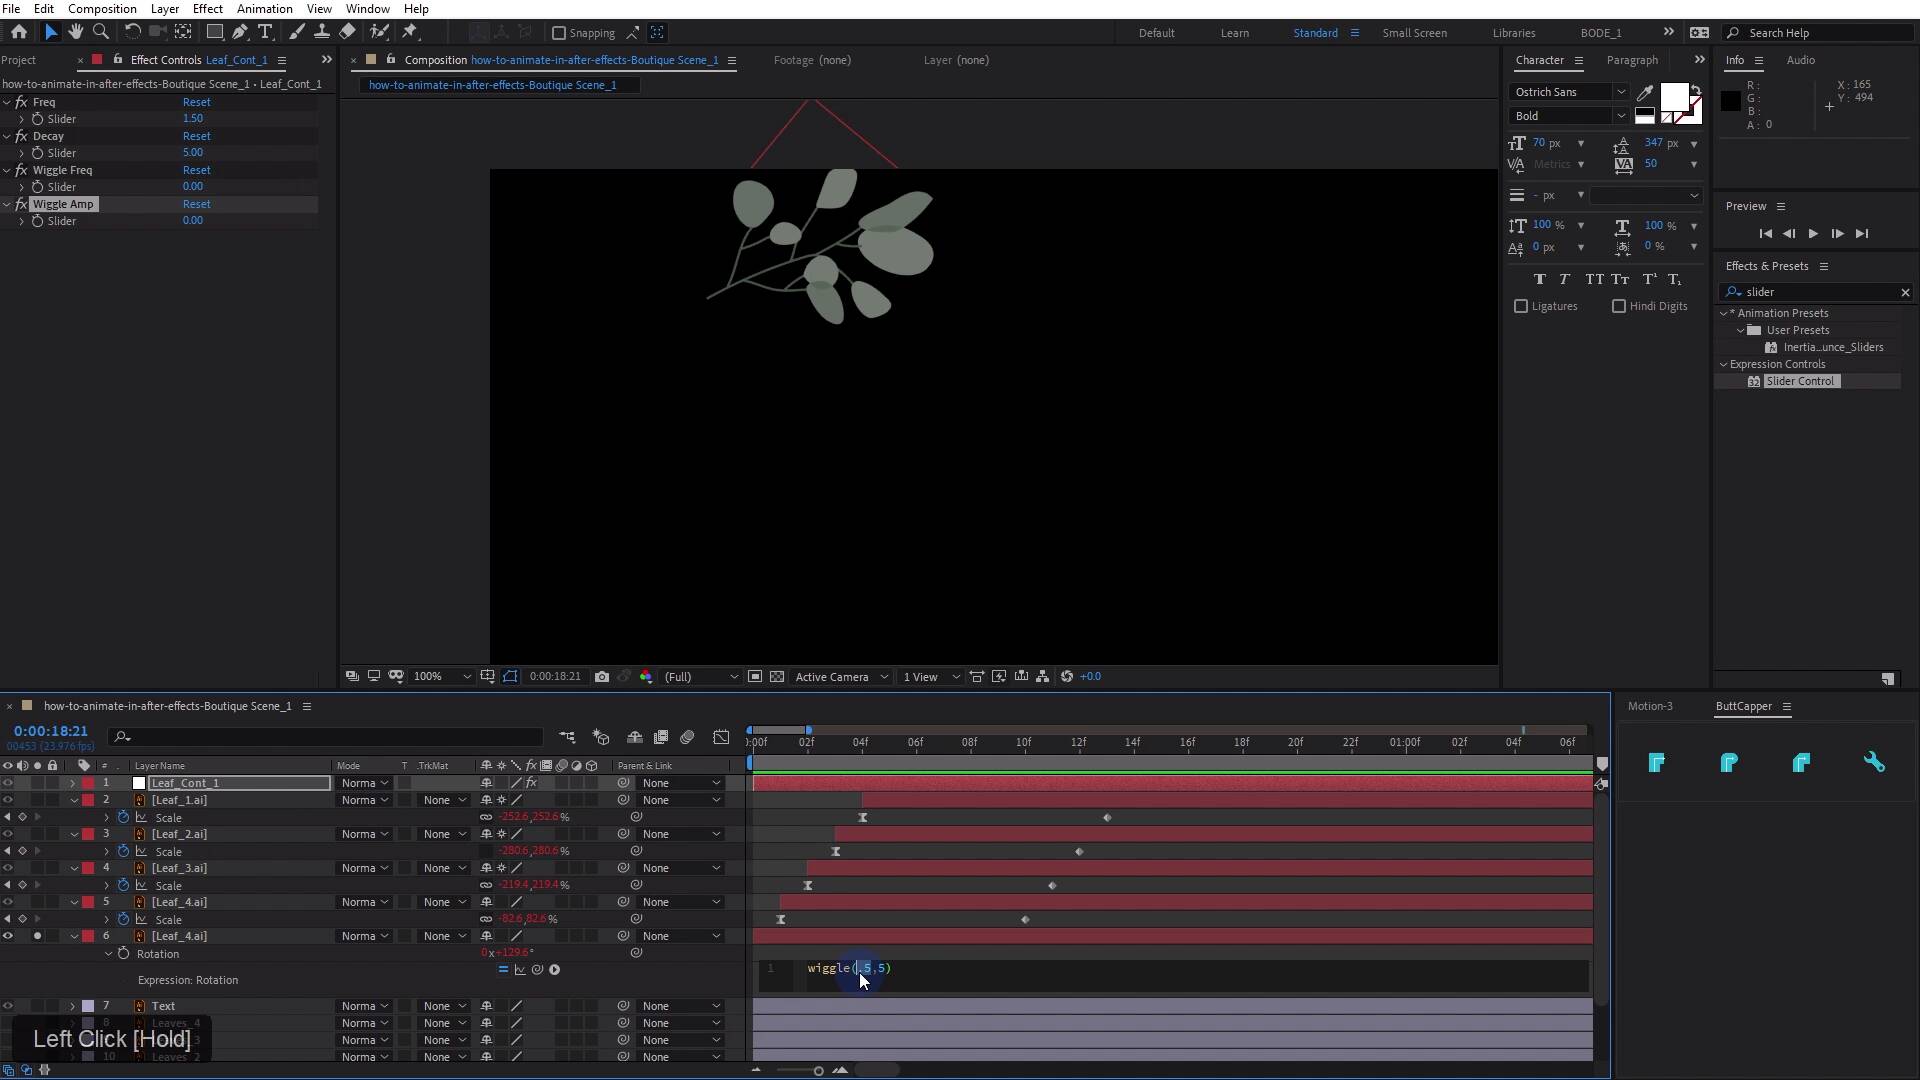
Task: Open the Composition menu
Action: pyautogui.click(x=102, y=9)
